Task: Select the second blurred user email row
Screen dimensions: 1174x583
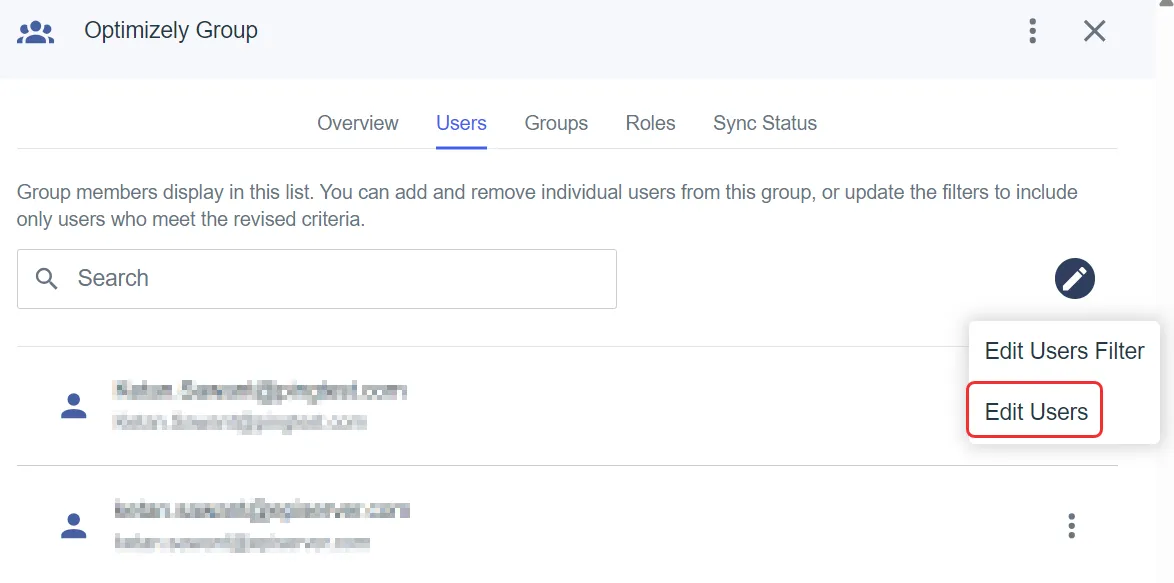Action: click(x=567, y=525)
